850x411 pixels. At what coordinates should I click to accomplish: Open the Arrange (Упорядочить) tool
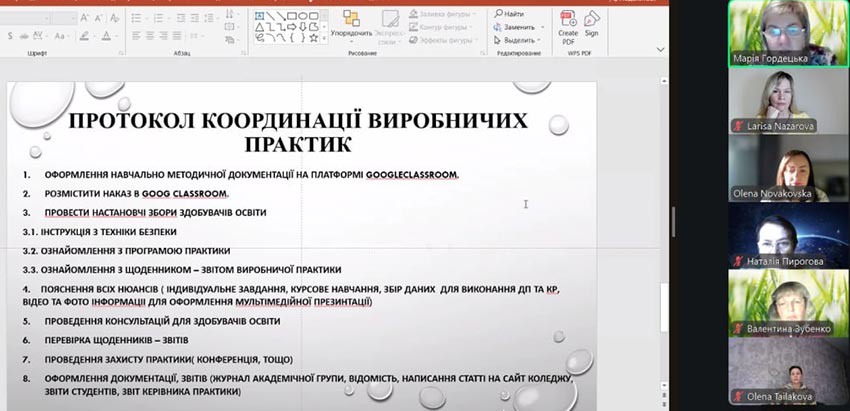pos(351,23)
